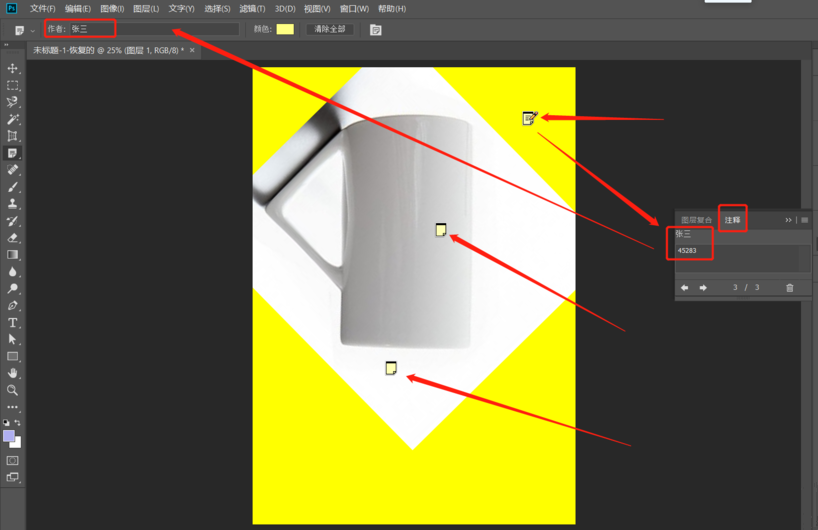Viewport: 818px width, 530px height.
Task: Switch to the 图层复合 panel tab
Action: (x=696, y=220)
